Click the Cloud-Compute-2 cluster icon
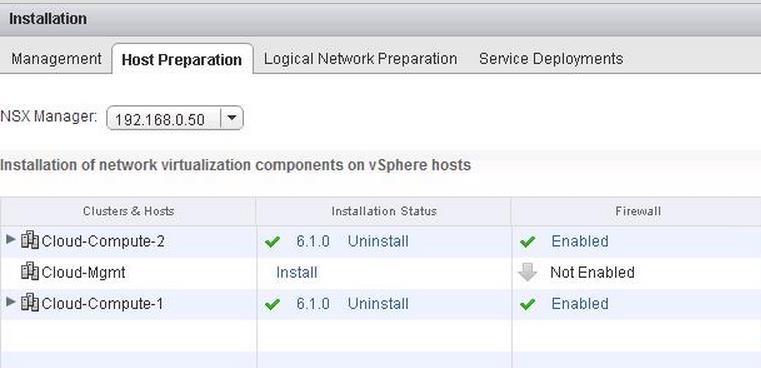The height and width of the screenshot is (368, 761). [30, 239]
